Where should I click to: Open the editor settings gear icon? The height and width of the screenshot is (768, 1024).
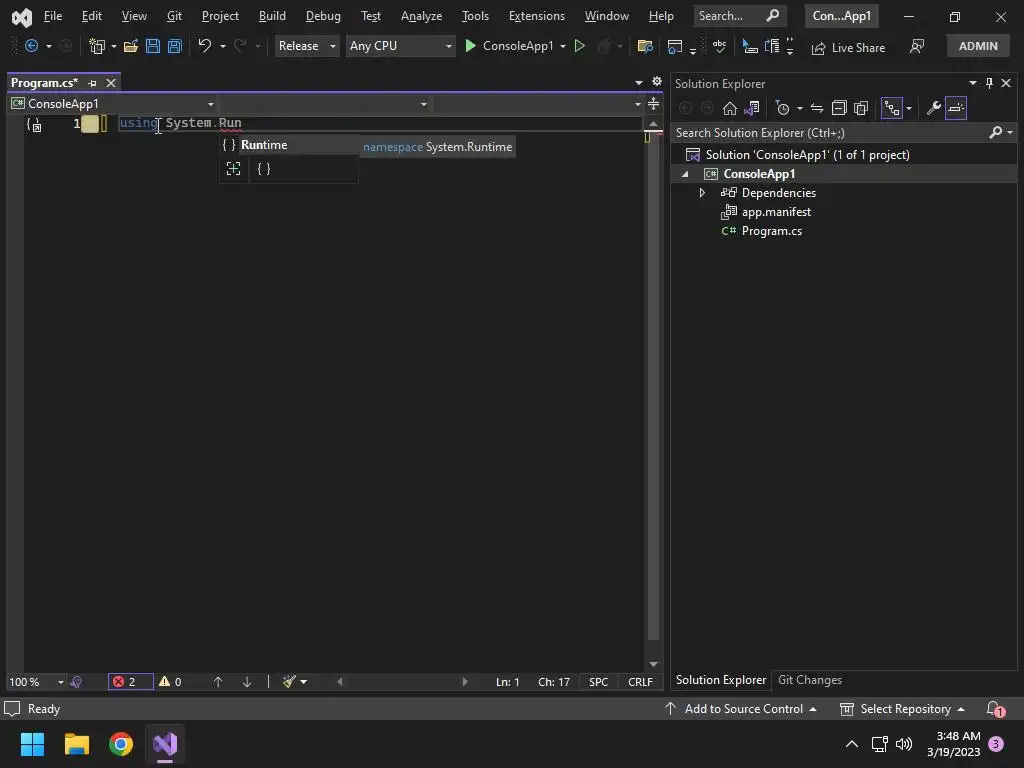tap(657, 81)
